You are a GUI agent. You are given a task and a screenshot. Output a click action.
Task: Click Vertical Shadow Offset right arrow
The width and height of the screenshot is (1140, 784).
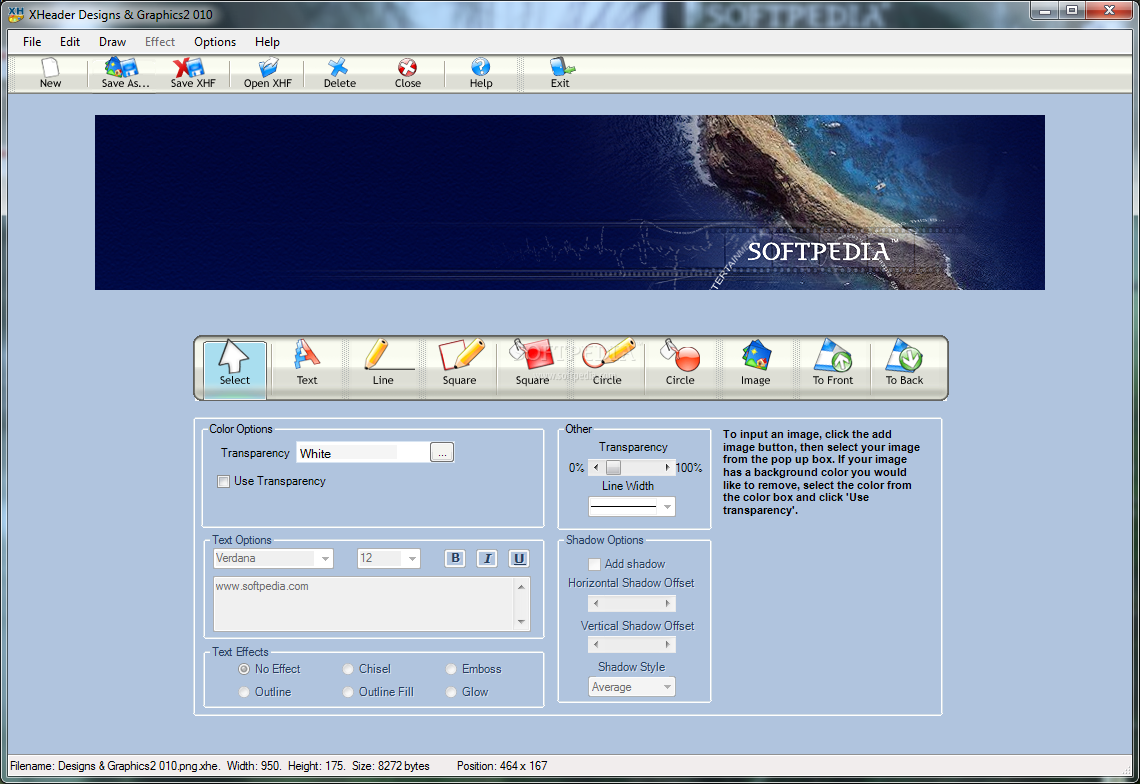coord(667,644)
